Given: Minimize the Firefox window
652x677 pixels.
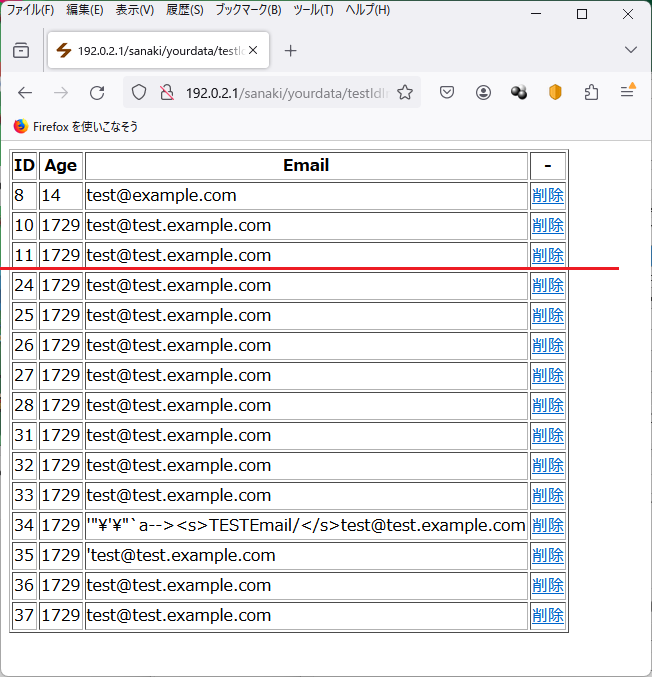Looking at the screenshot, I should (x=536, y=14).
